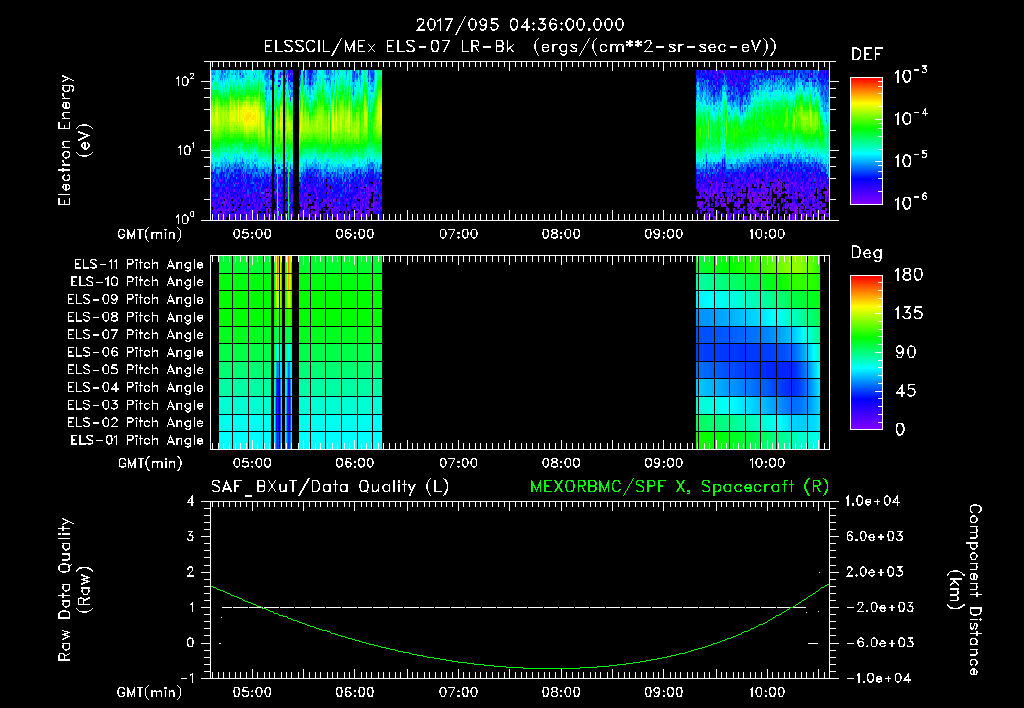Select the ELS-01 Pitch Angle row label
The image size is (1024, 708).
137,440
